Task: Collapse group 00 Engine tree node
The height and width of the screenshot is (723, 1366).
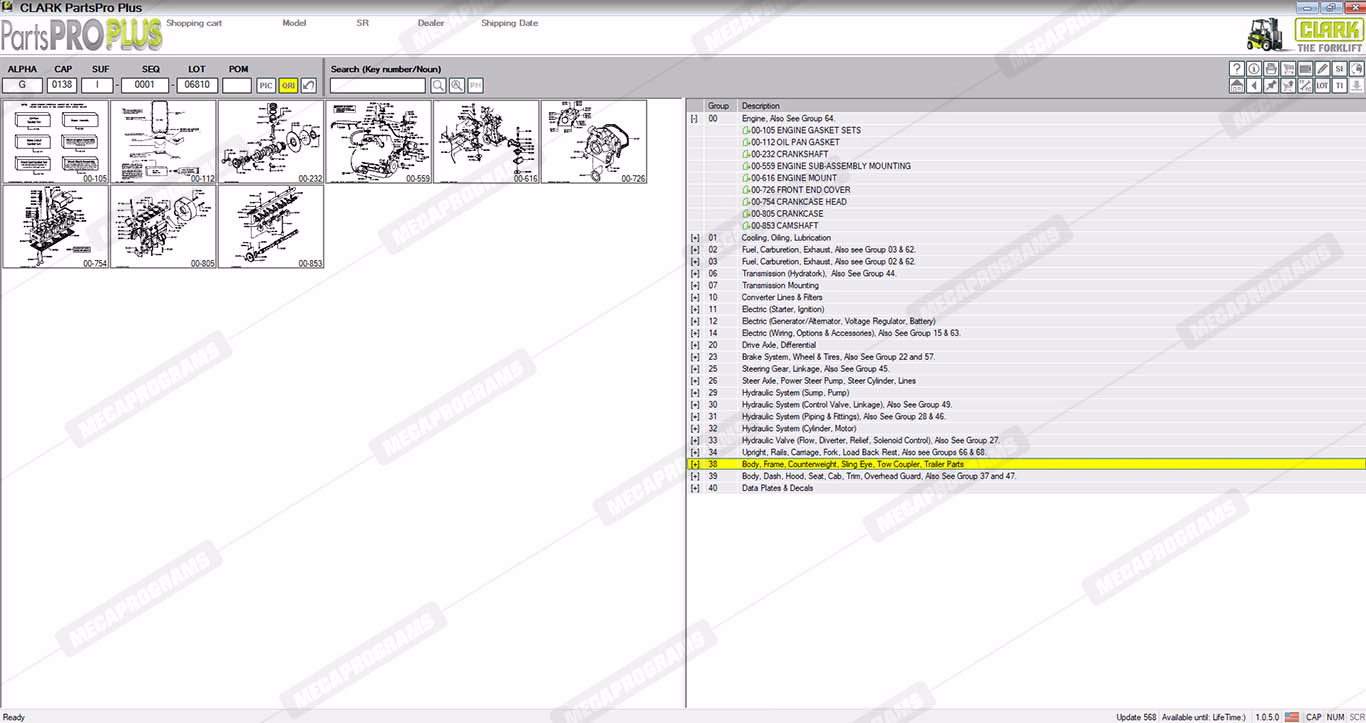Action: pyautogui.click(x=694, y=118)
